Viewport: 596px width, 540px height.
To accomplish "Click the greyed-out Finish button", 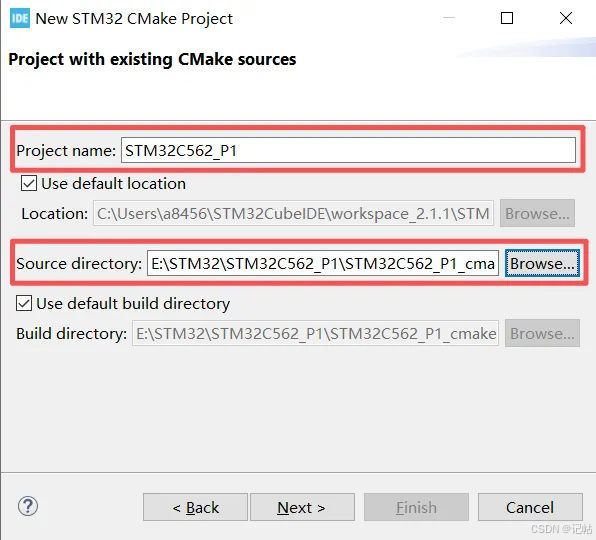I will 416,507.
